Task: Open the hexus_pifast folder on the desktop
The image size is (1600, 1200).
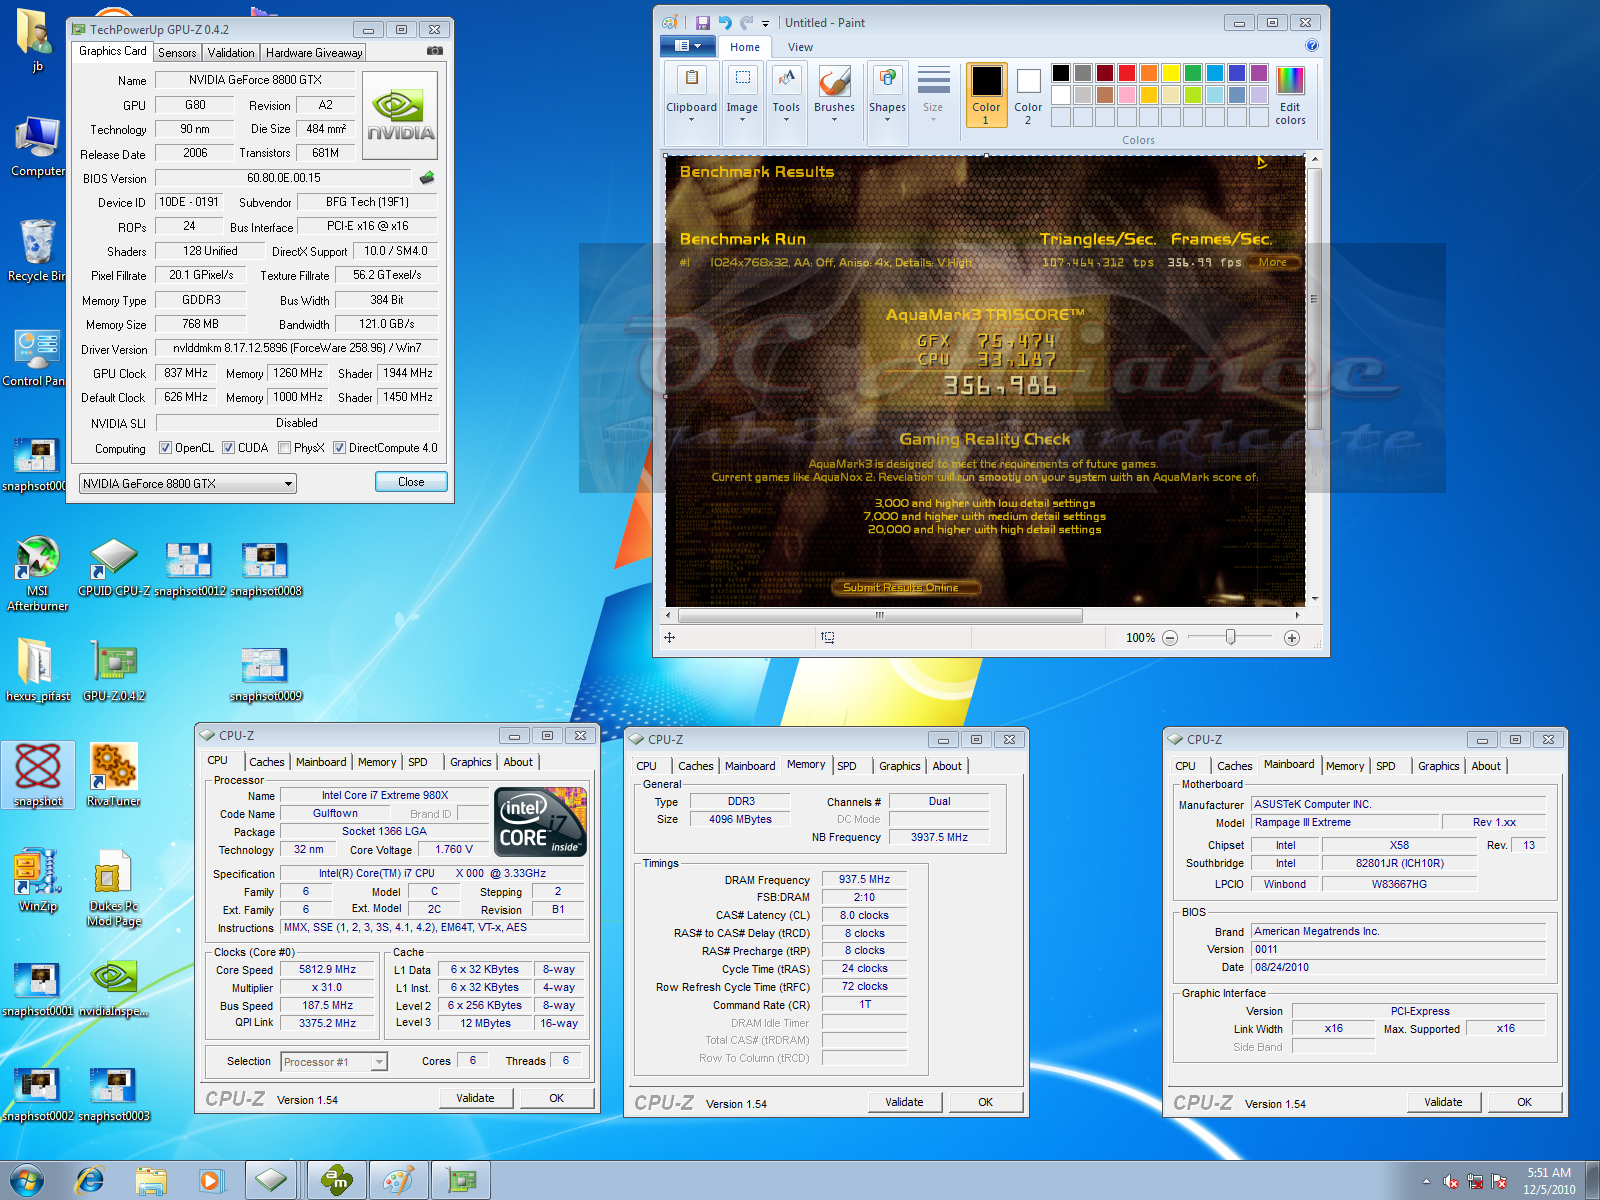Action: (38, 669)
